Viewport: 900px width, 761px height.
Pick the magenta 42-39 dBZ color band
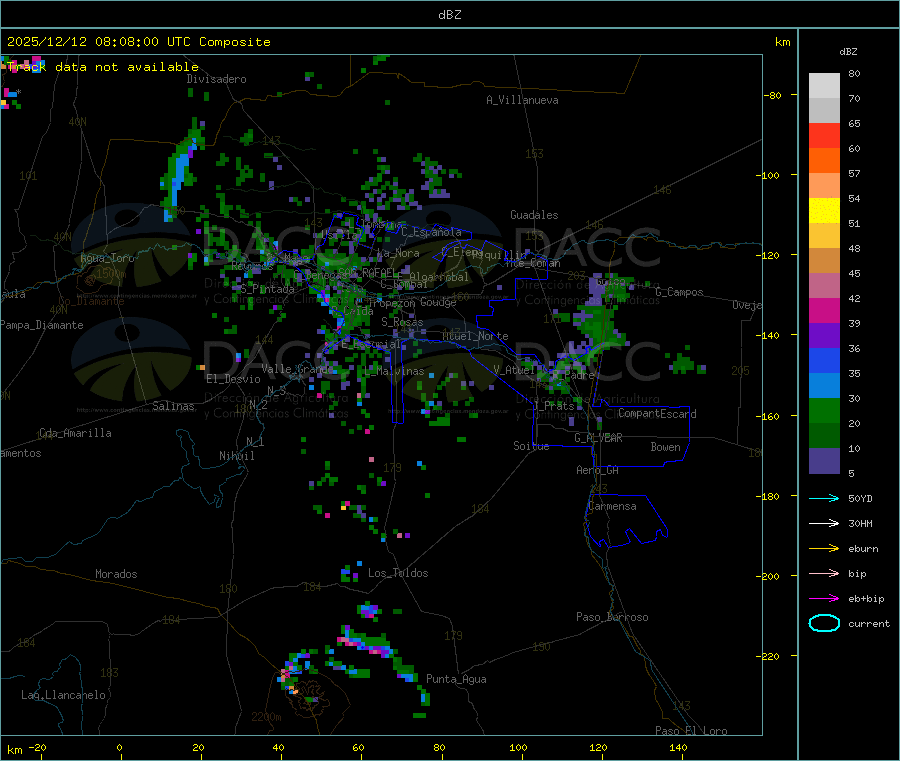point(824,310)
